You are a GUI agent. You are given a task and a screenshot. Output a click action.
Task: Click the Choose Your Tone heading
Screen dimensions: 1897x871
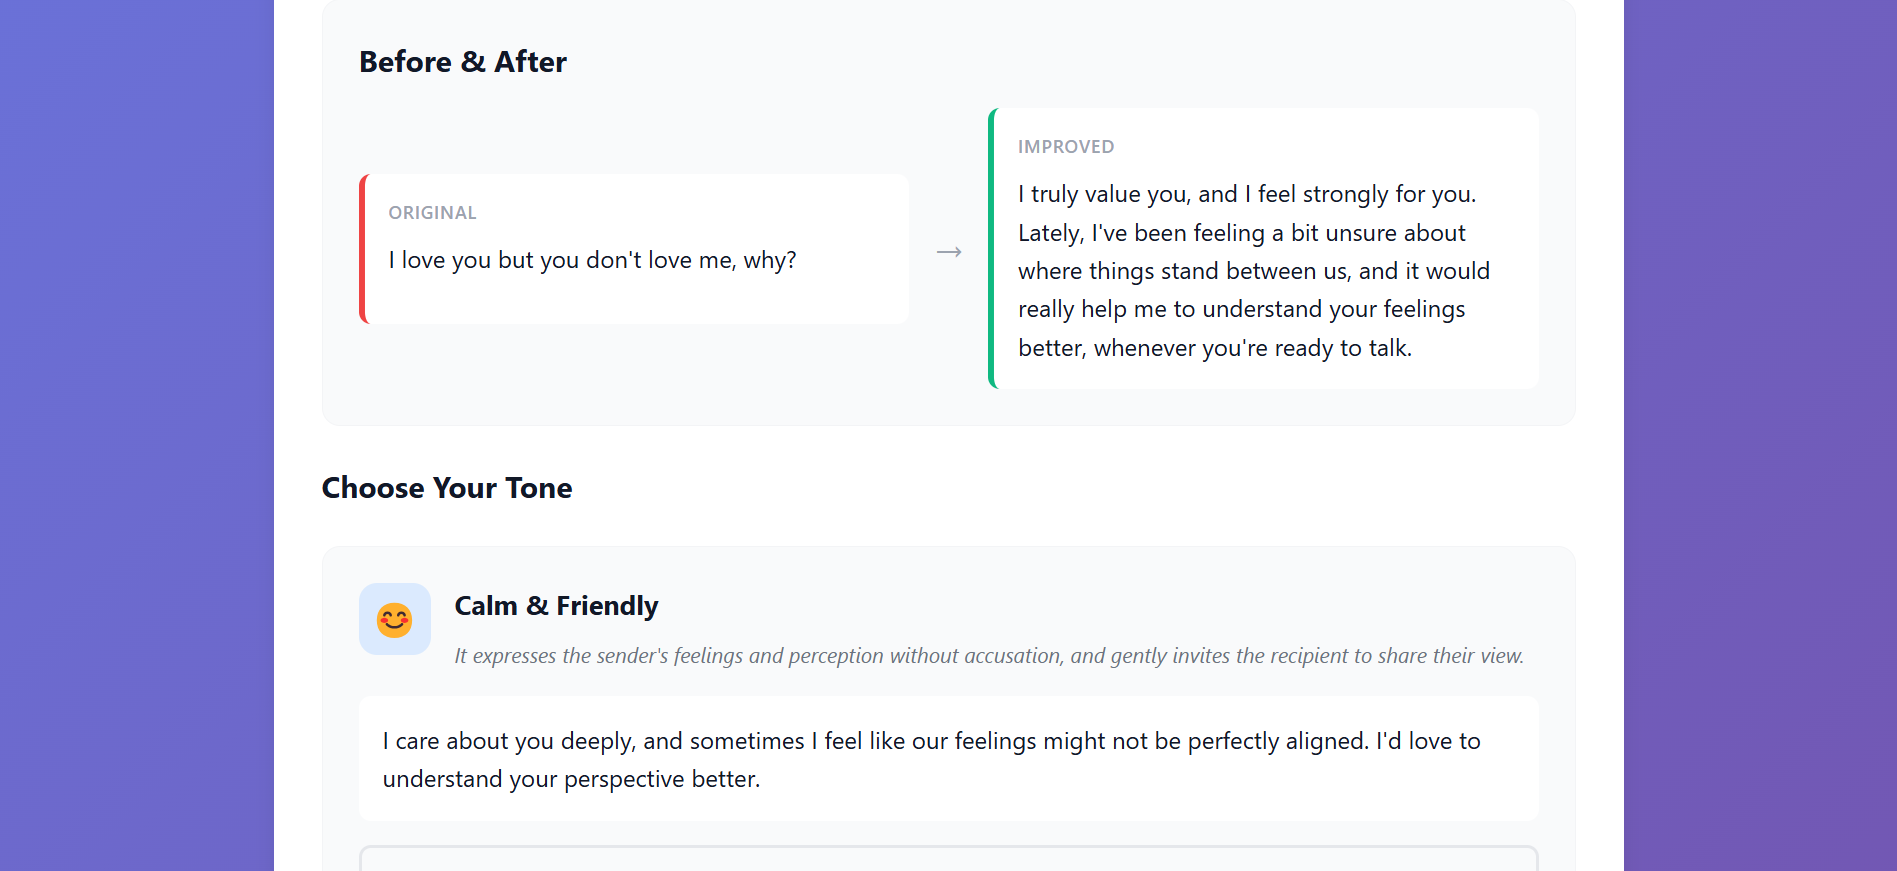pyautogui.click(x=447, y=488)
